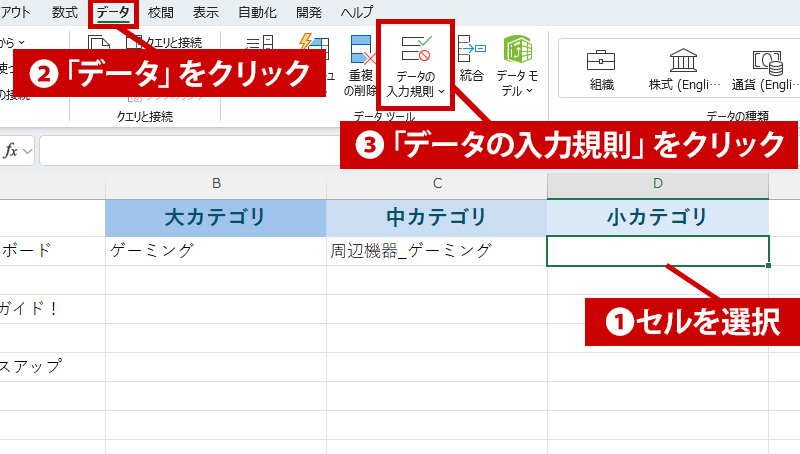Select the cell containing ゲーミング
The width and height of the screenshot is (800, 454).
216,251
